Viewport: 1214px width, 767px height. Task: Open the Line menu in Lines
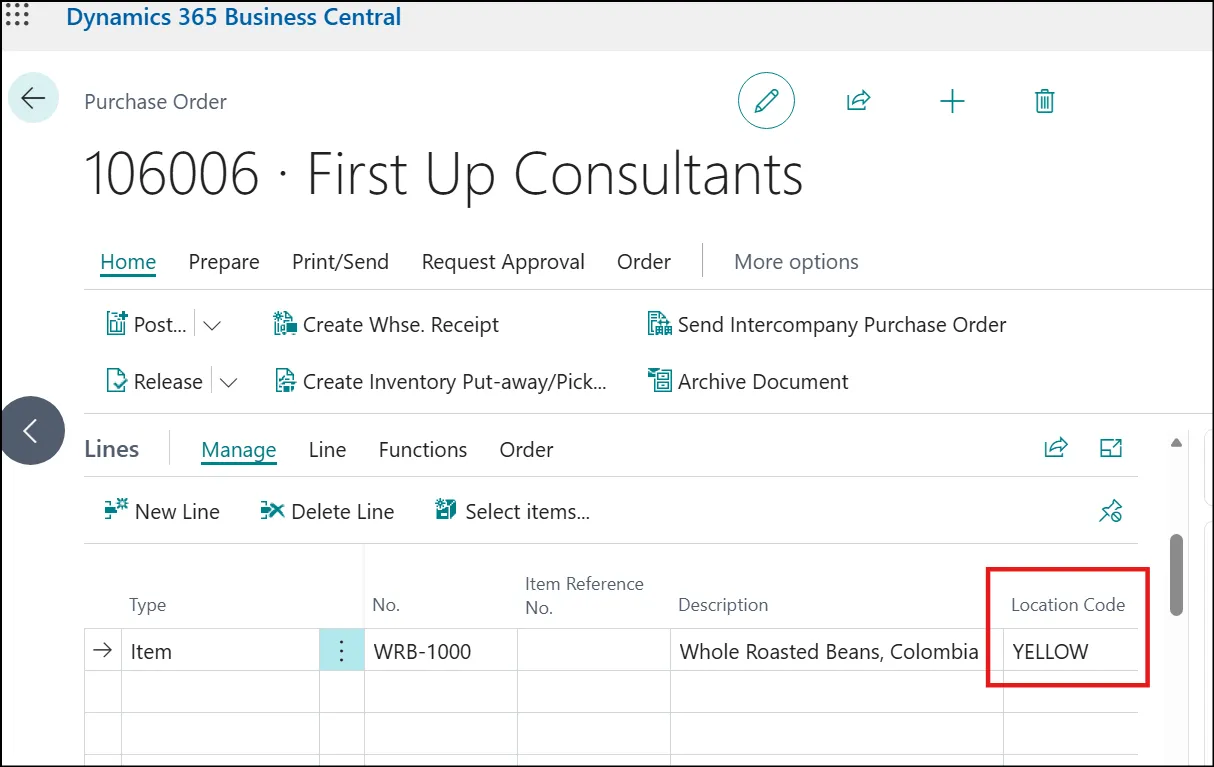click(x=327, y=450)
